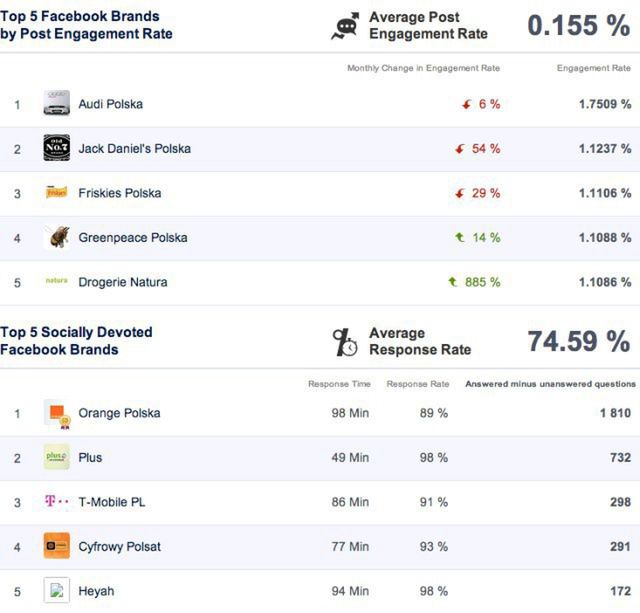Click the Answered minus unanswered questions header
The image size is (640, 613).
(550, 384)
